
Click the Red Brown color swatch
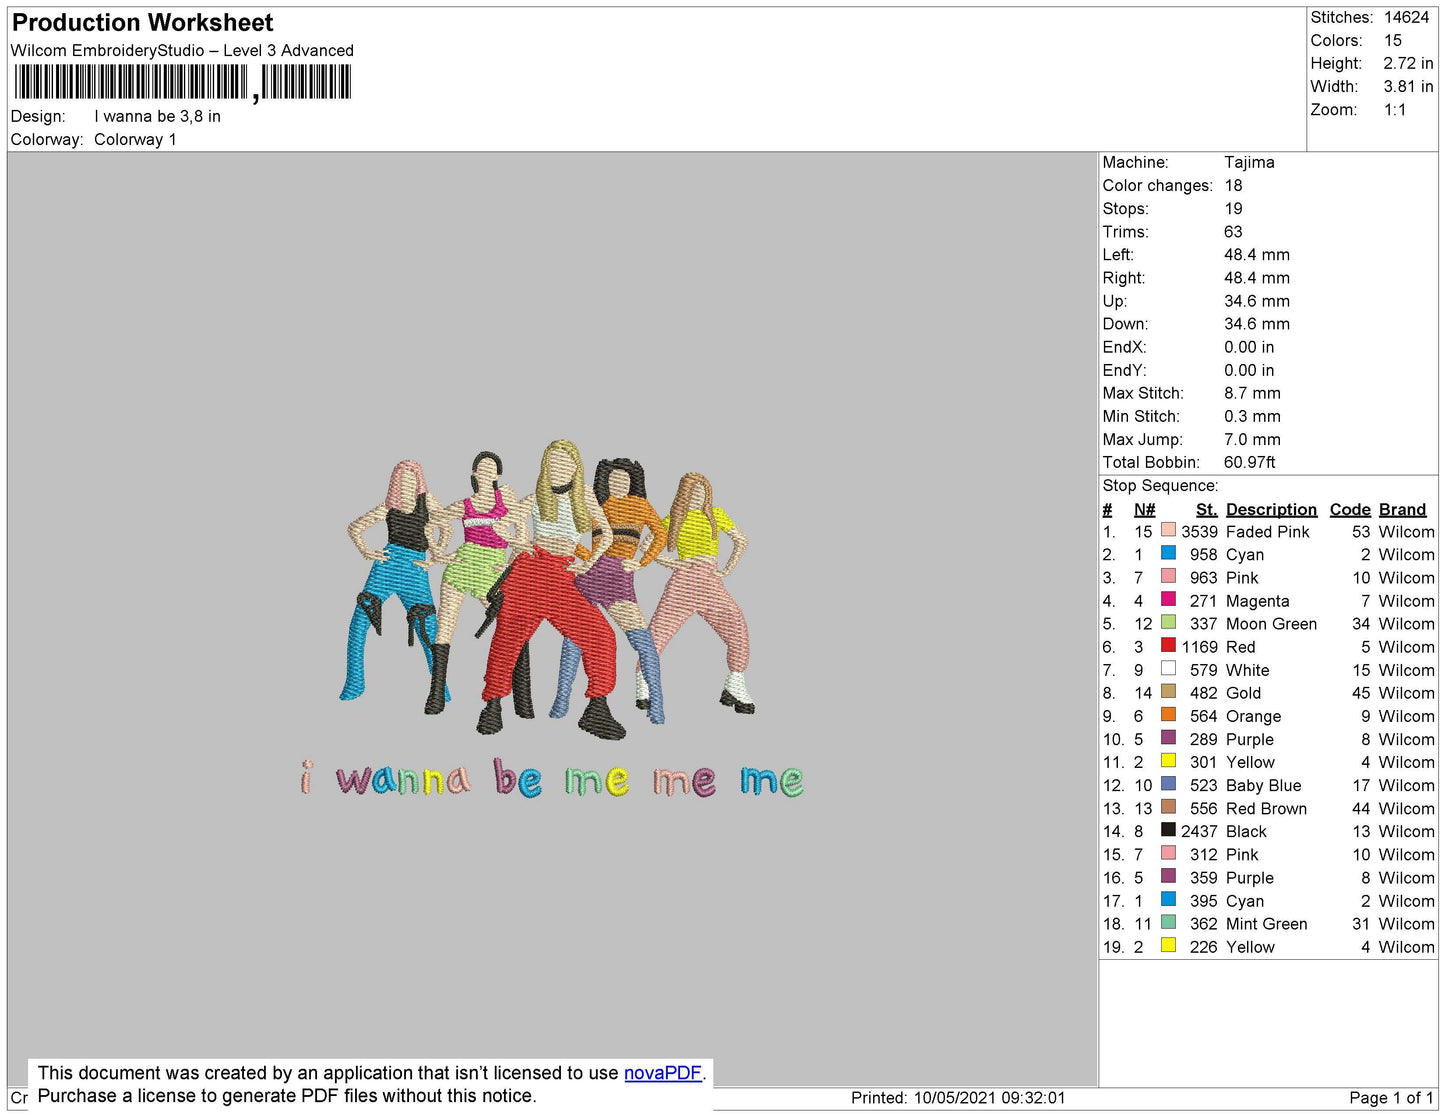(1168, 806)
